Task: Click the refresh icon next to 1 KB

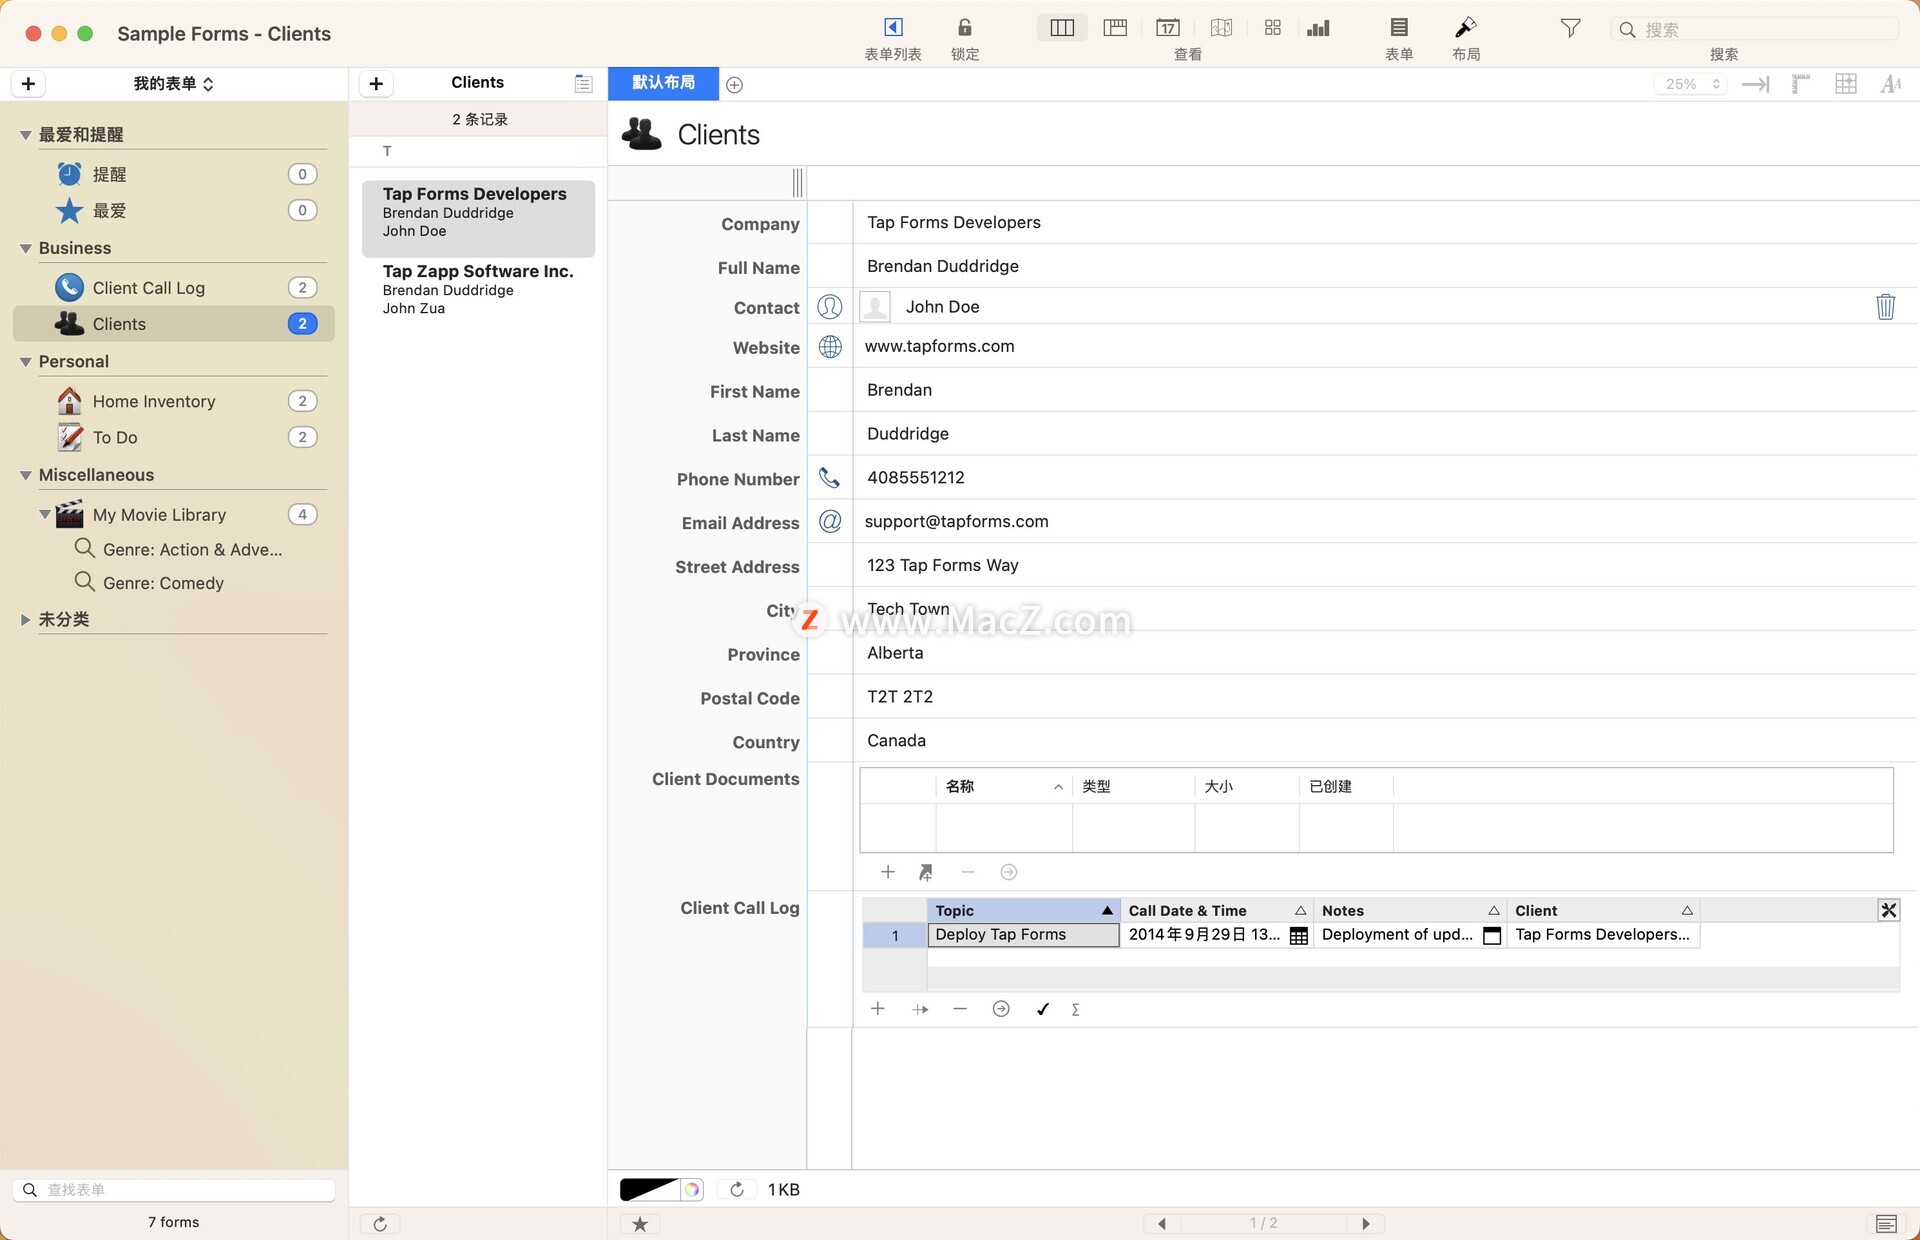Action: (737, 1189)
